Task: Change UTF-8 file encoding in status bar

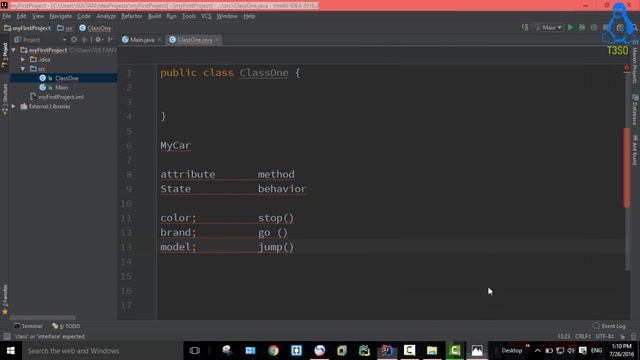Action: [x=604, y=336]
